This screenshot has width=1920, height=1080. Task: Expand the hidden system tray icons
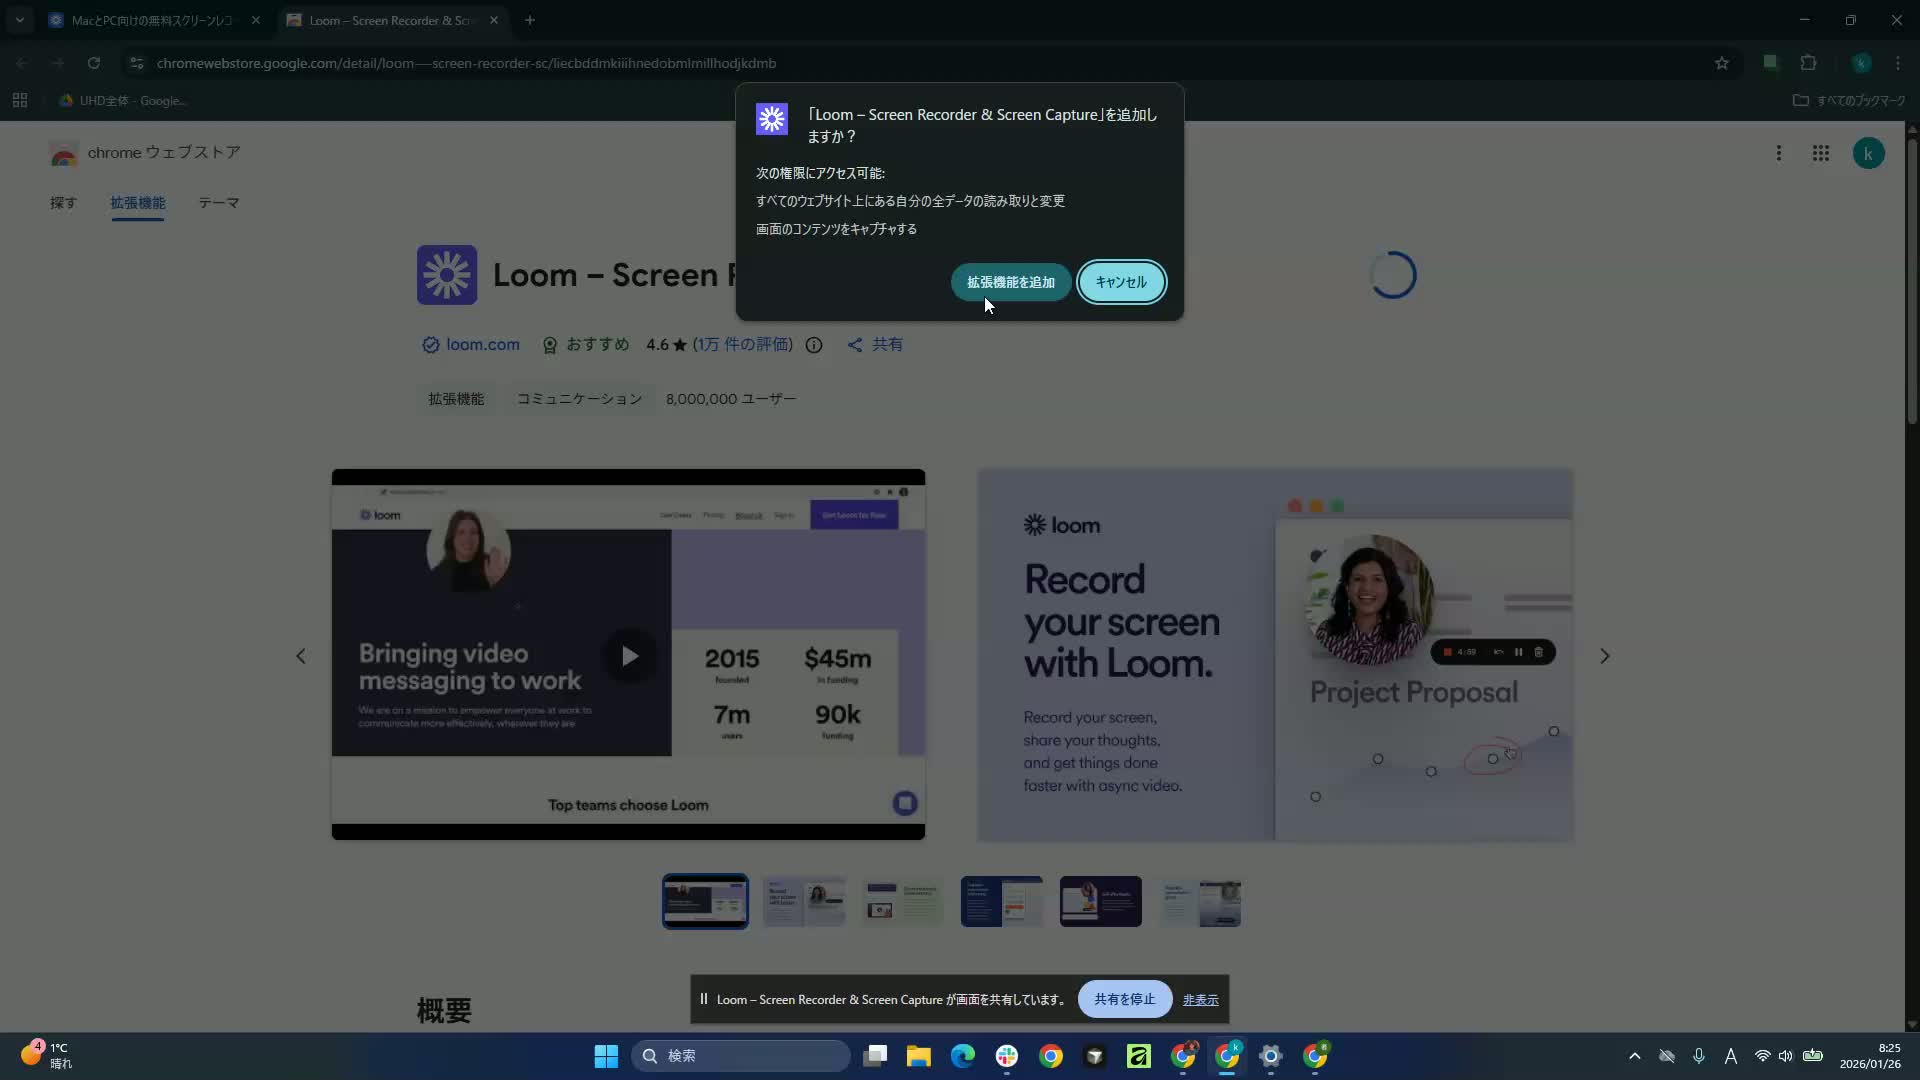point(1634,1056)
